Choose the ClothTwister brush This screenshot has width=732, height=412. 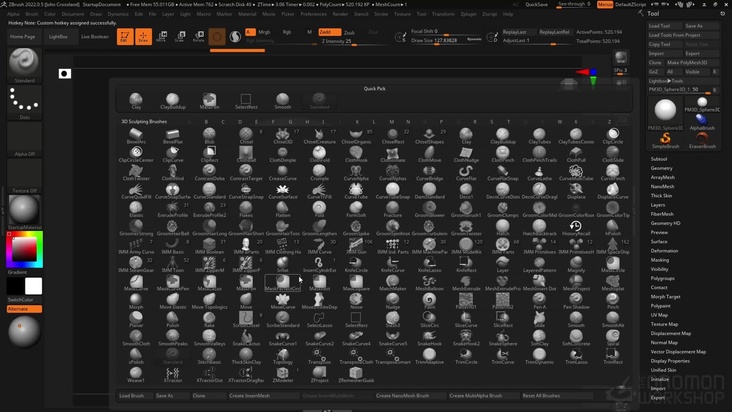point(136,173)
